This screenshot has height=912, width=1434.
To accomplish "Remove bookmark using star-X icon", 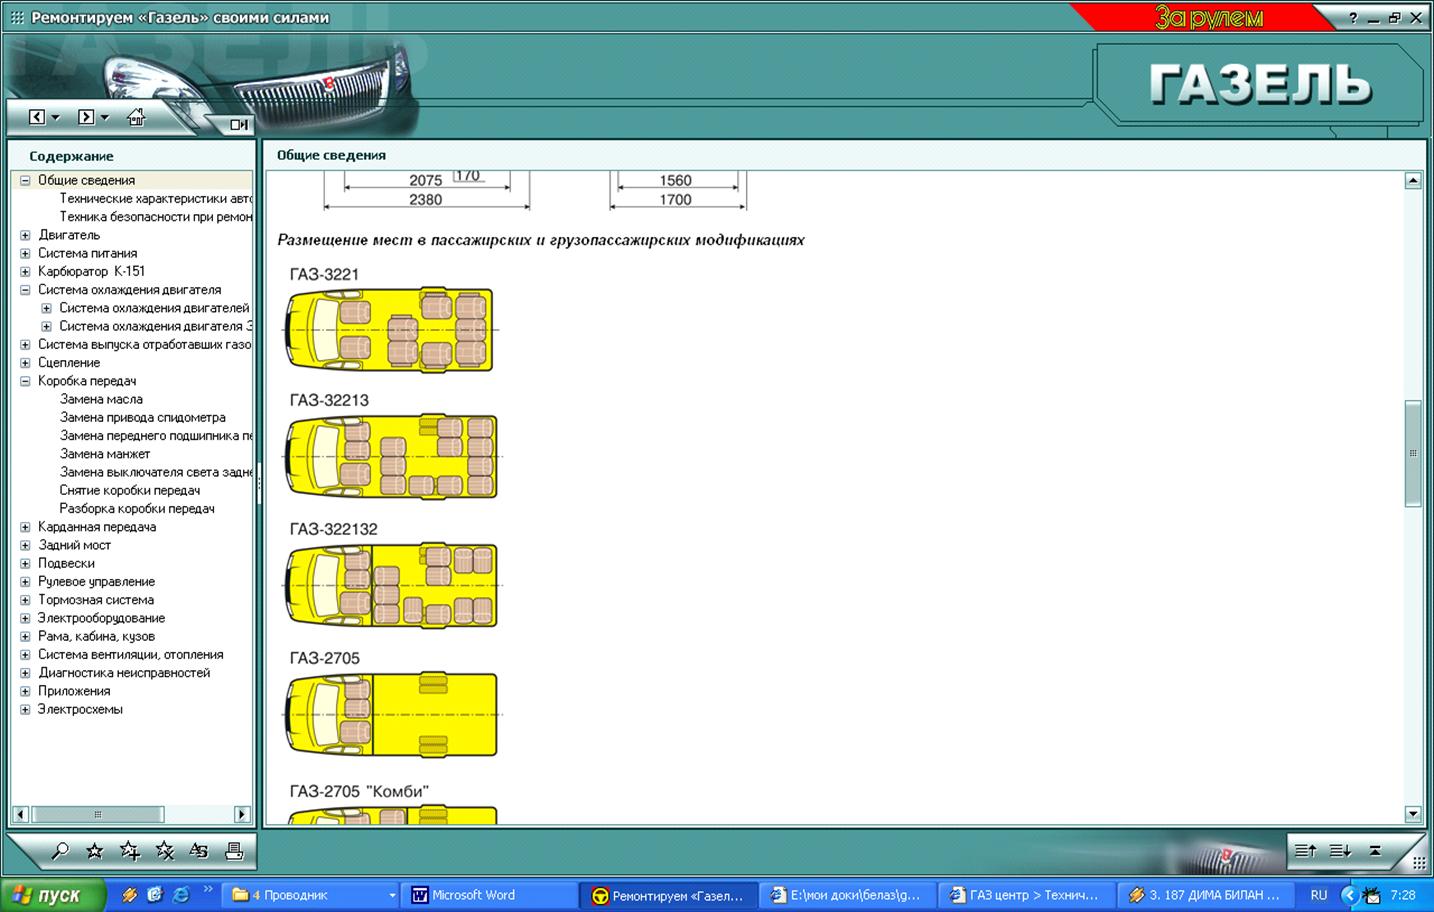I will (x=165, y=851).
